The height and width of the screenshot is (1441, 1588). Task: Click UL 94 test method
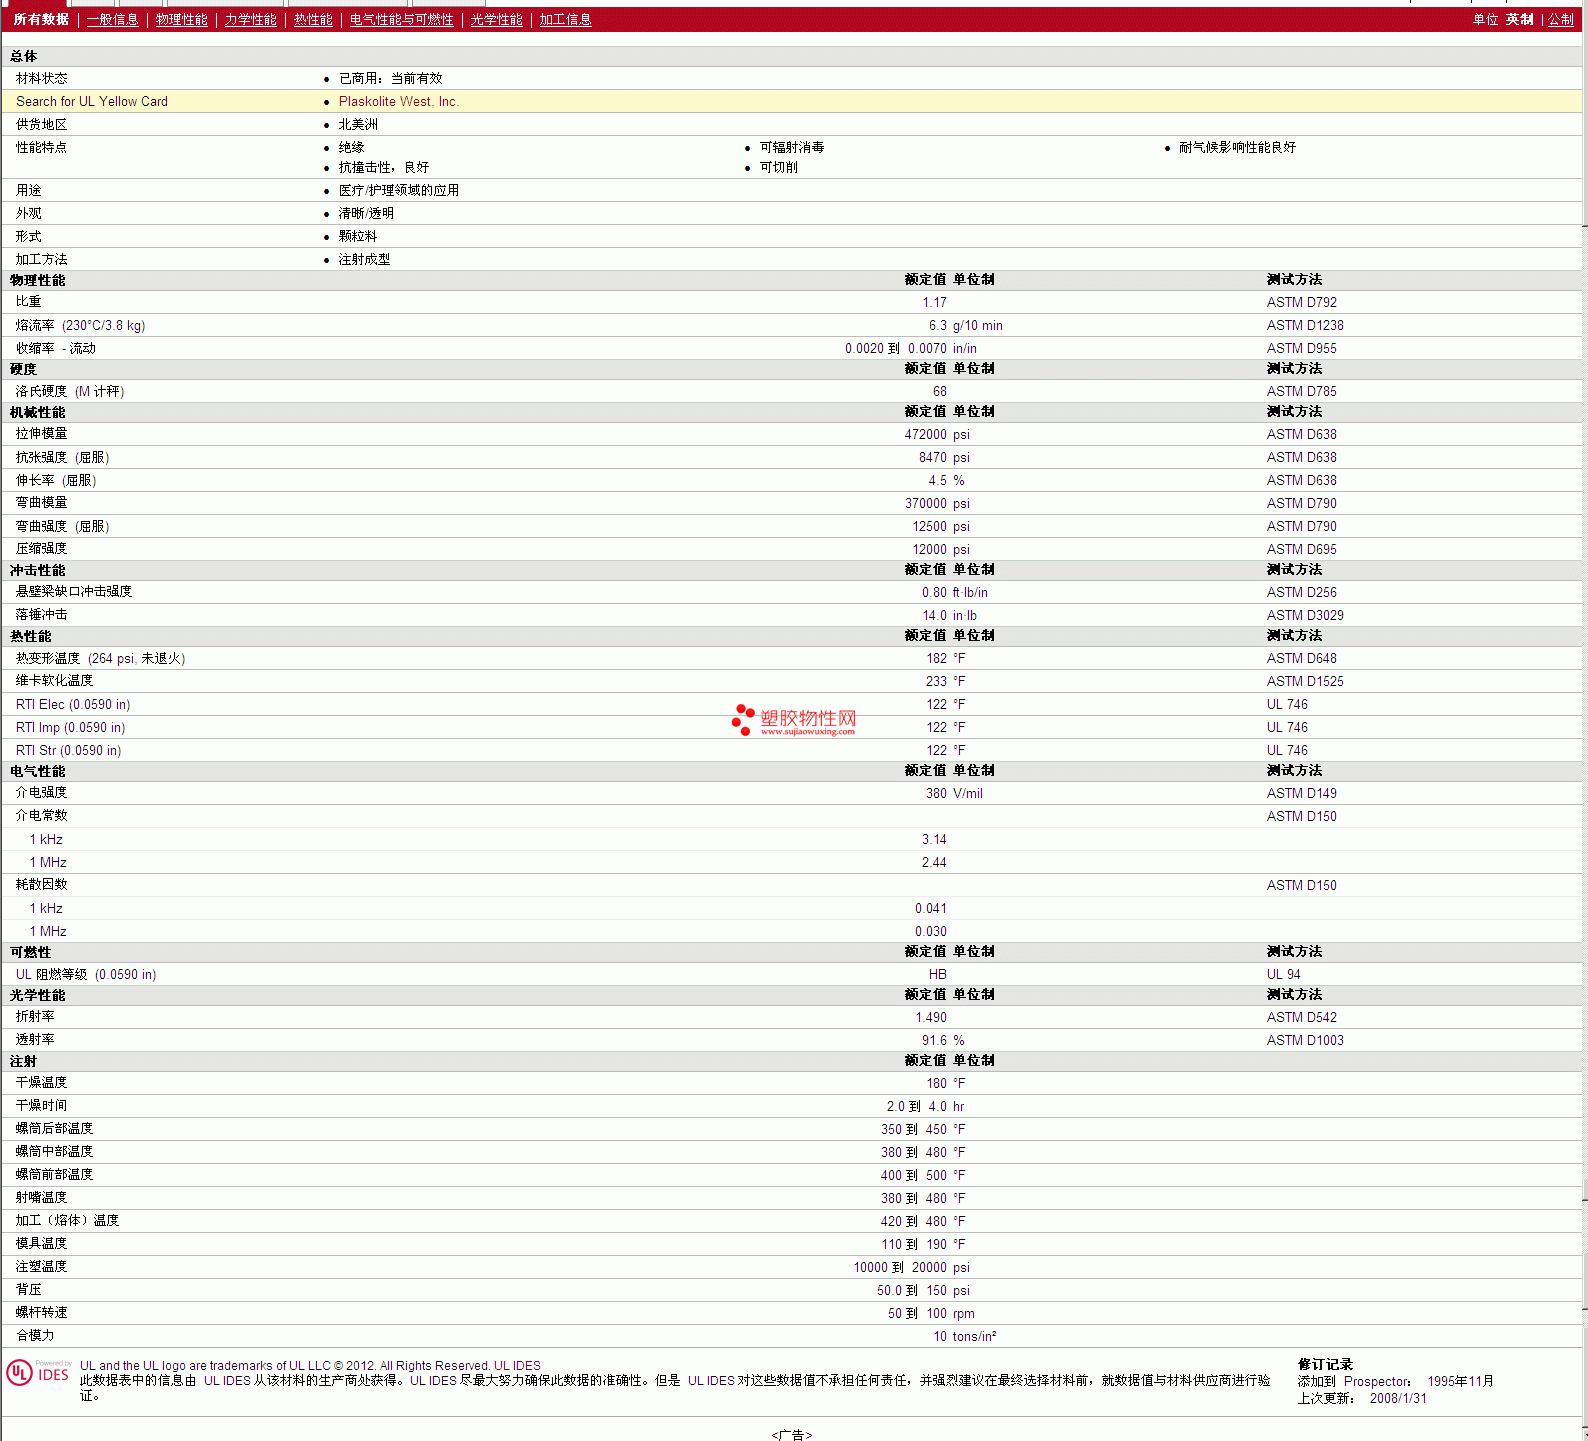coord(1284,974)
